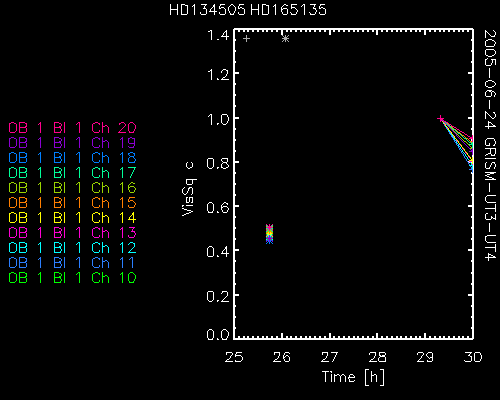Click the colored asterisk cluster near 0.5

[x=269, y=234]
